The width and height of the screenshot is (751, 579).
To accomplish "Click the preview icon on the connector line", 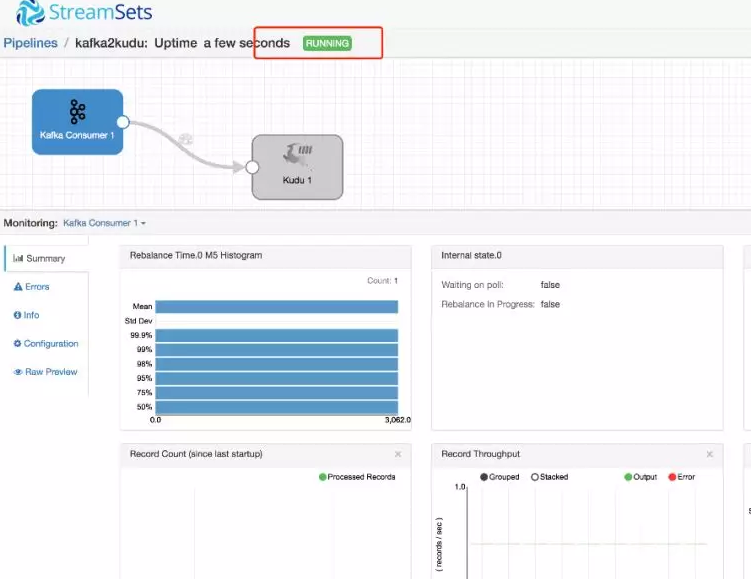I will 186,139.
